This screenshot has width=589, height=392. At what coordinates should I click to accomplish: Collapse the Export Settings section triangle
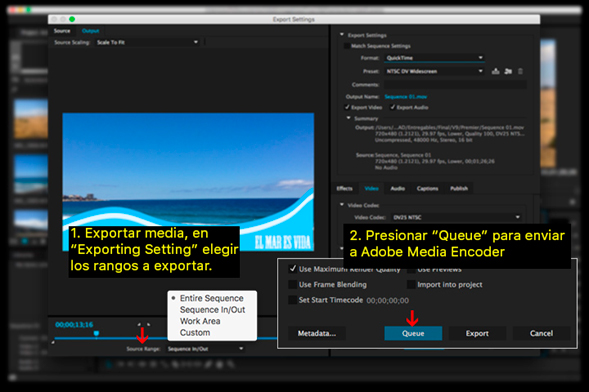pyautogui.click(x=342, y=35)
